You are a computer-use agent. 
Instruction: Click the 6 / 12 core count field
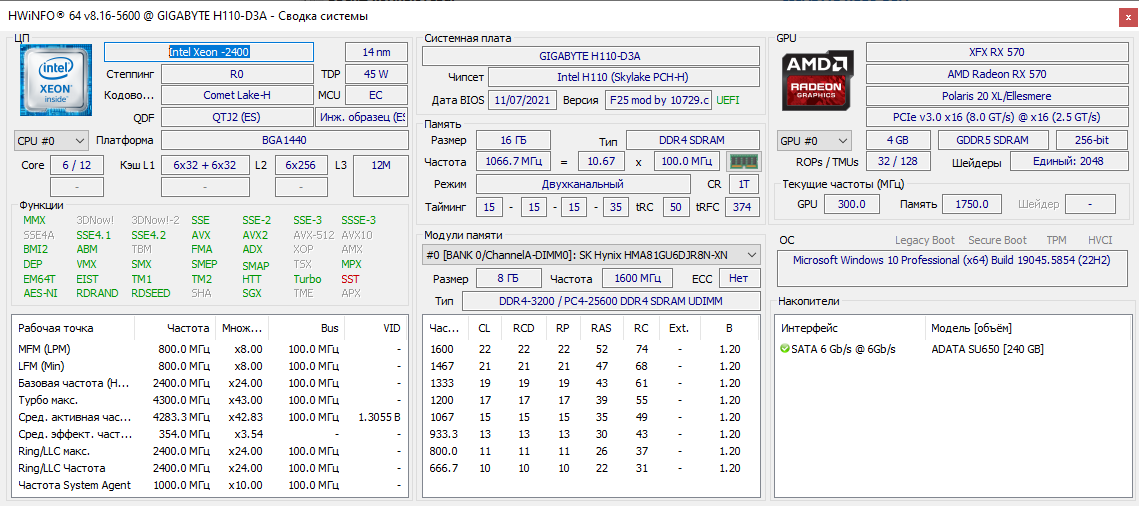click(76, 165)
